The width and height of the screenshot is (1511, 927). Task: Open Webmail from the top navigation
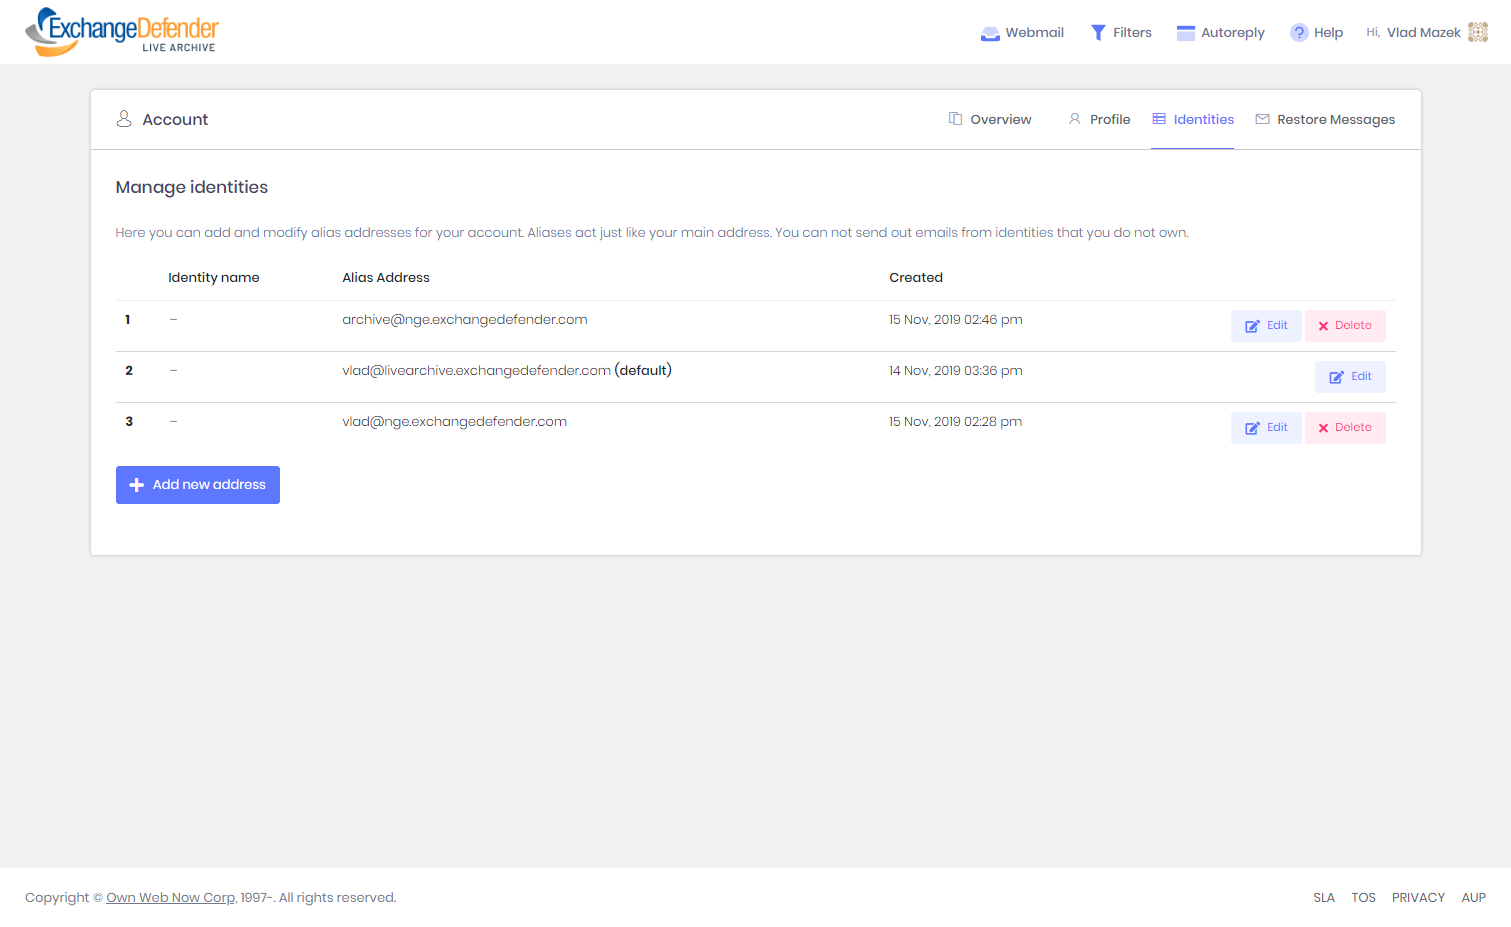point(1022,33)
